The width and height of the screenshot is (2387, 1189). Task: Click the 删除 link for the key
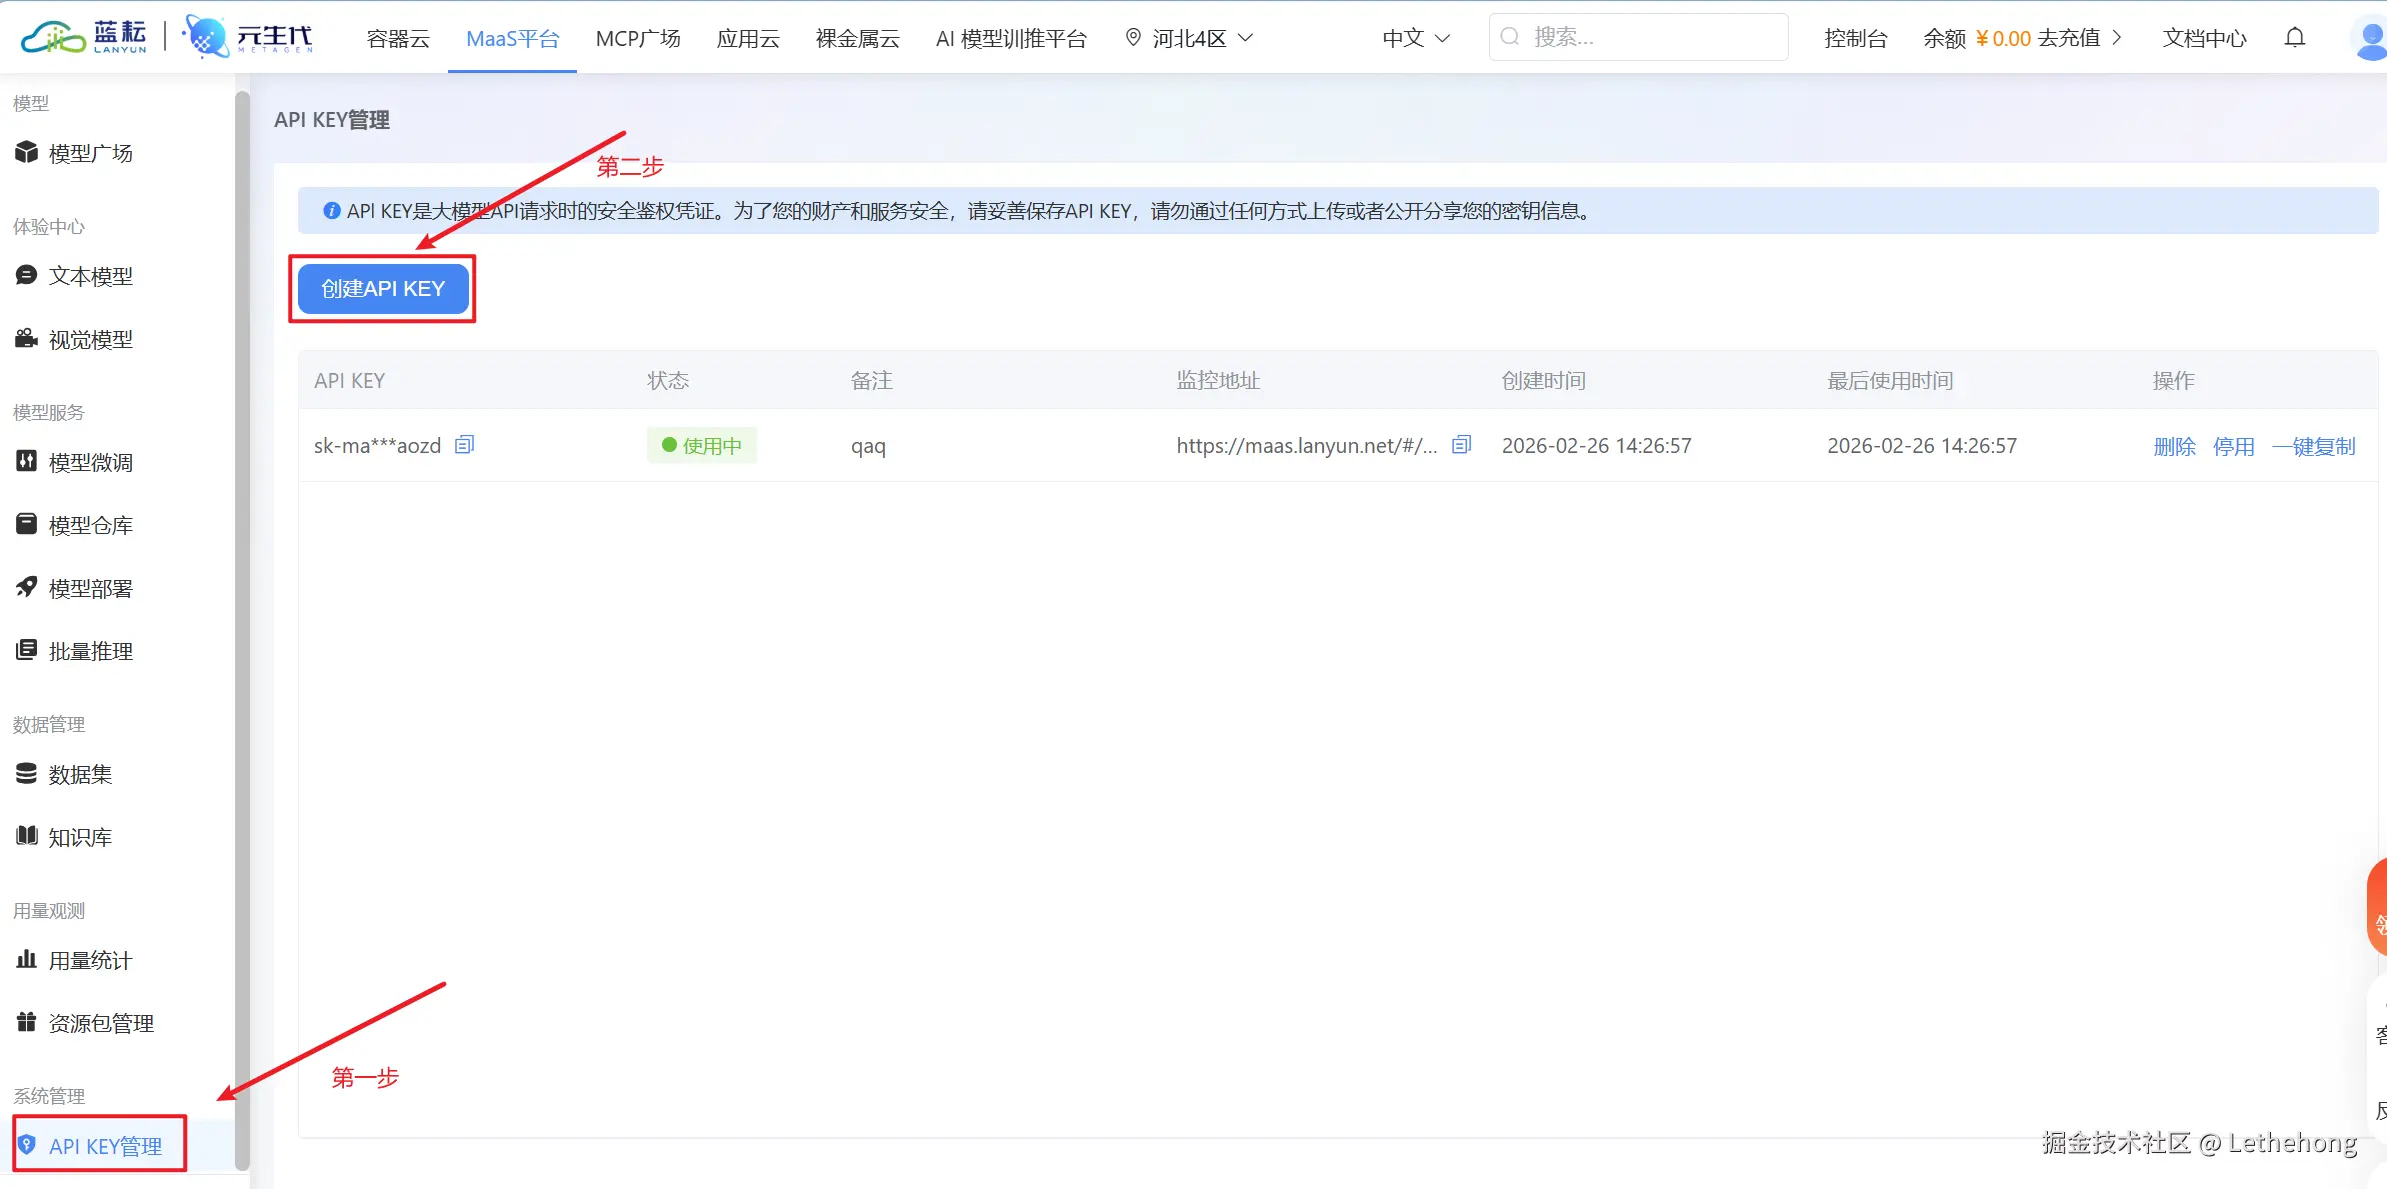[x=2174, y=446]
